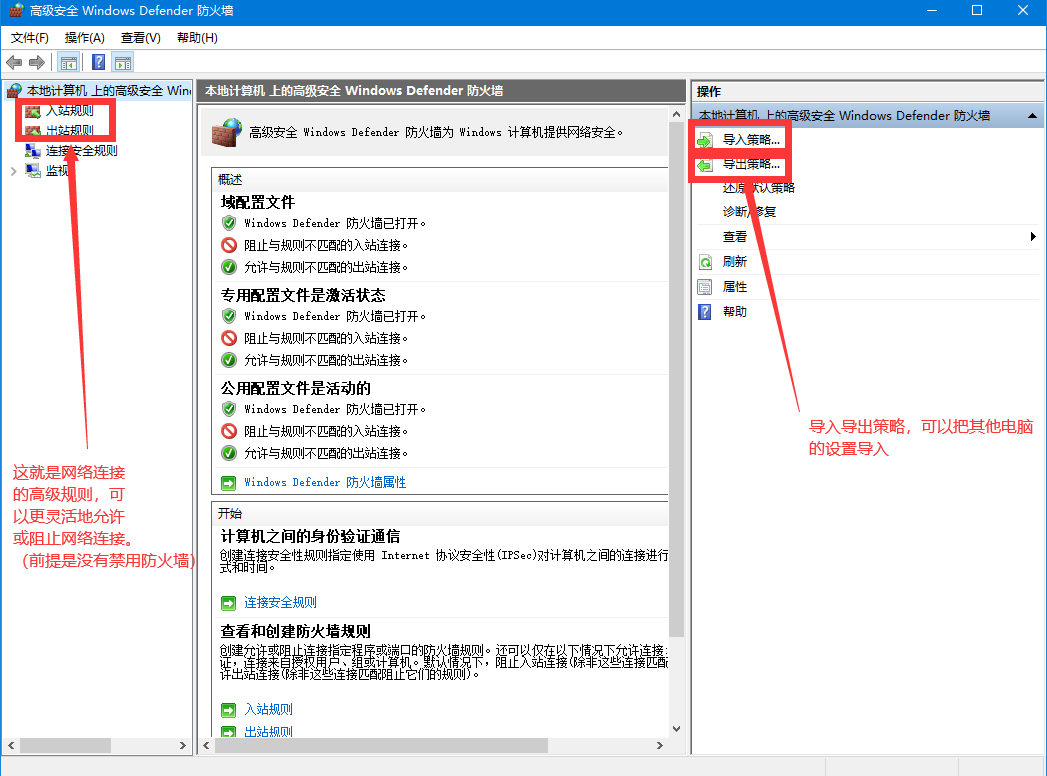
Task: Click 还原默认策略 action
Action: coord(759,188)
